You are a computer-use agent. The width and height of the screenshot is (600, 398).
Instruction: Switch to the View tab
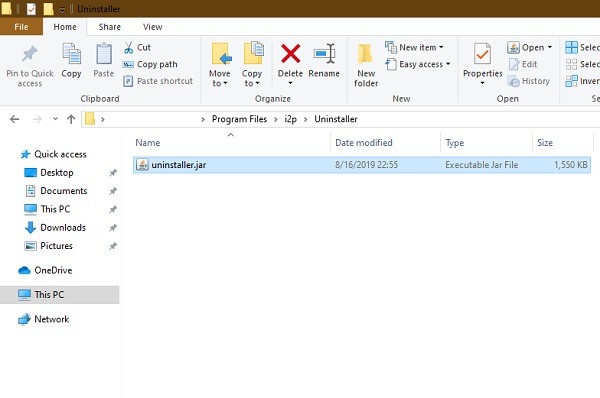(x=152, y=27)
